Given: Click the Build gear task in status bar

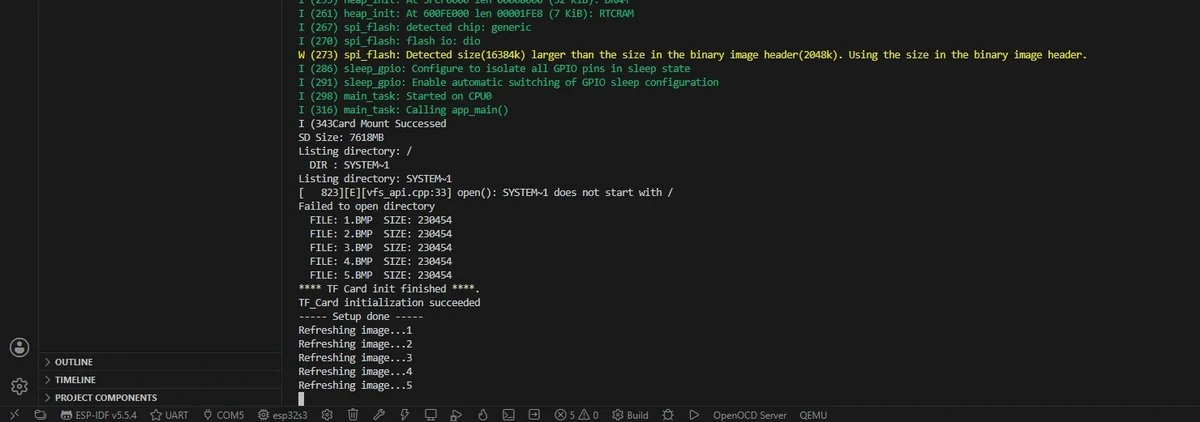Looking at the screenshot, I should point(631,414).
